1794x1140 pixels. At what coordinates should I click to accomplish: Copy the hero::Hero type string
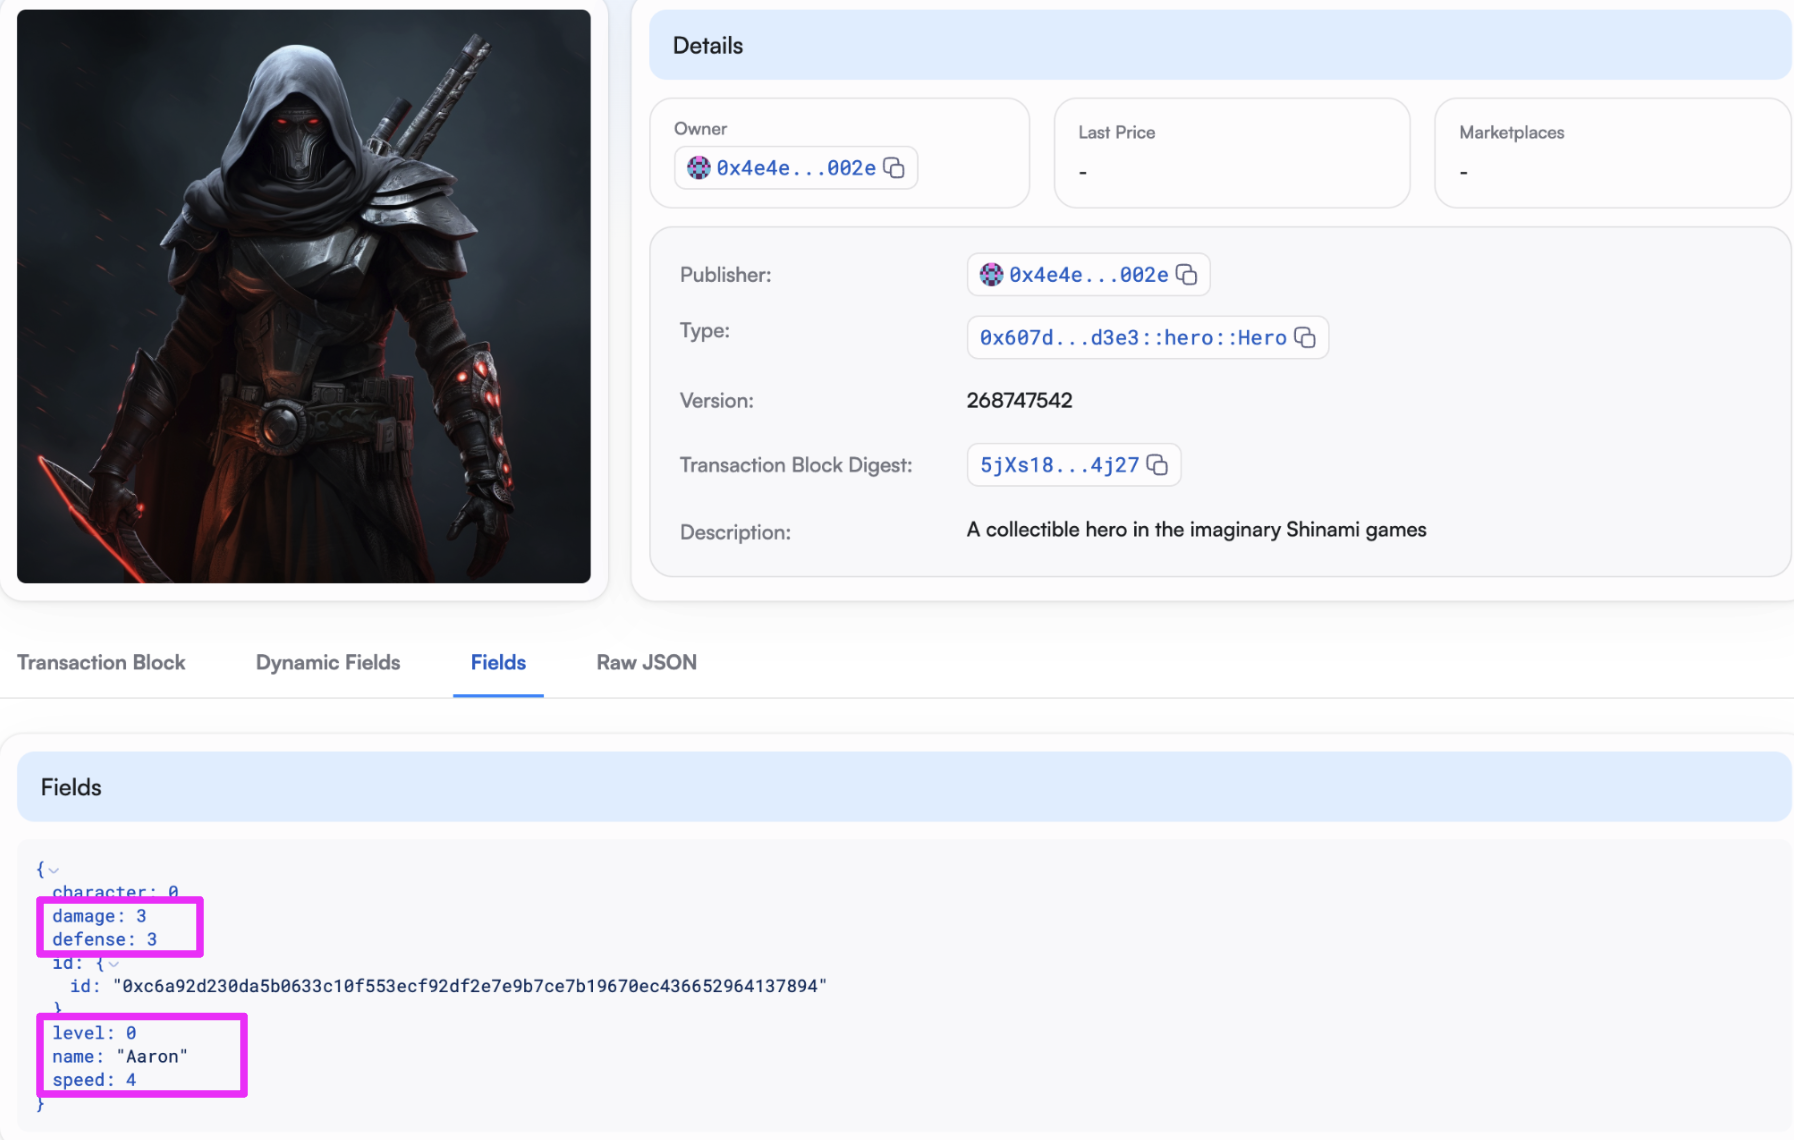(x=1305, y=338)
